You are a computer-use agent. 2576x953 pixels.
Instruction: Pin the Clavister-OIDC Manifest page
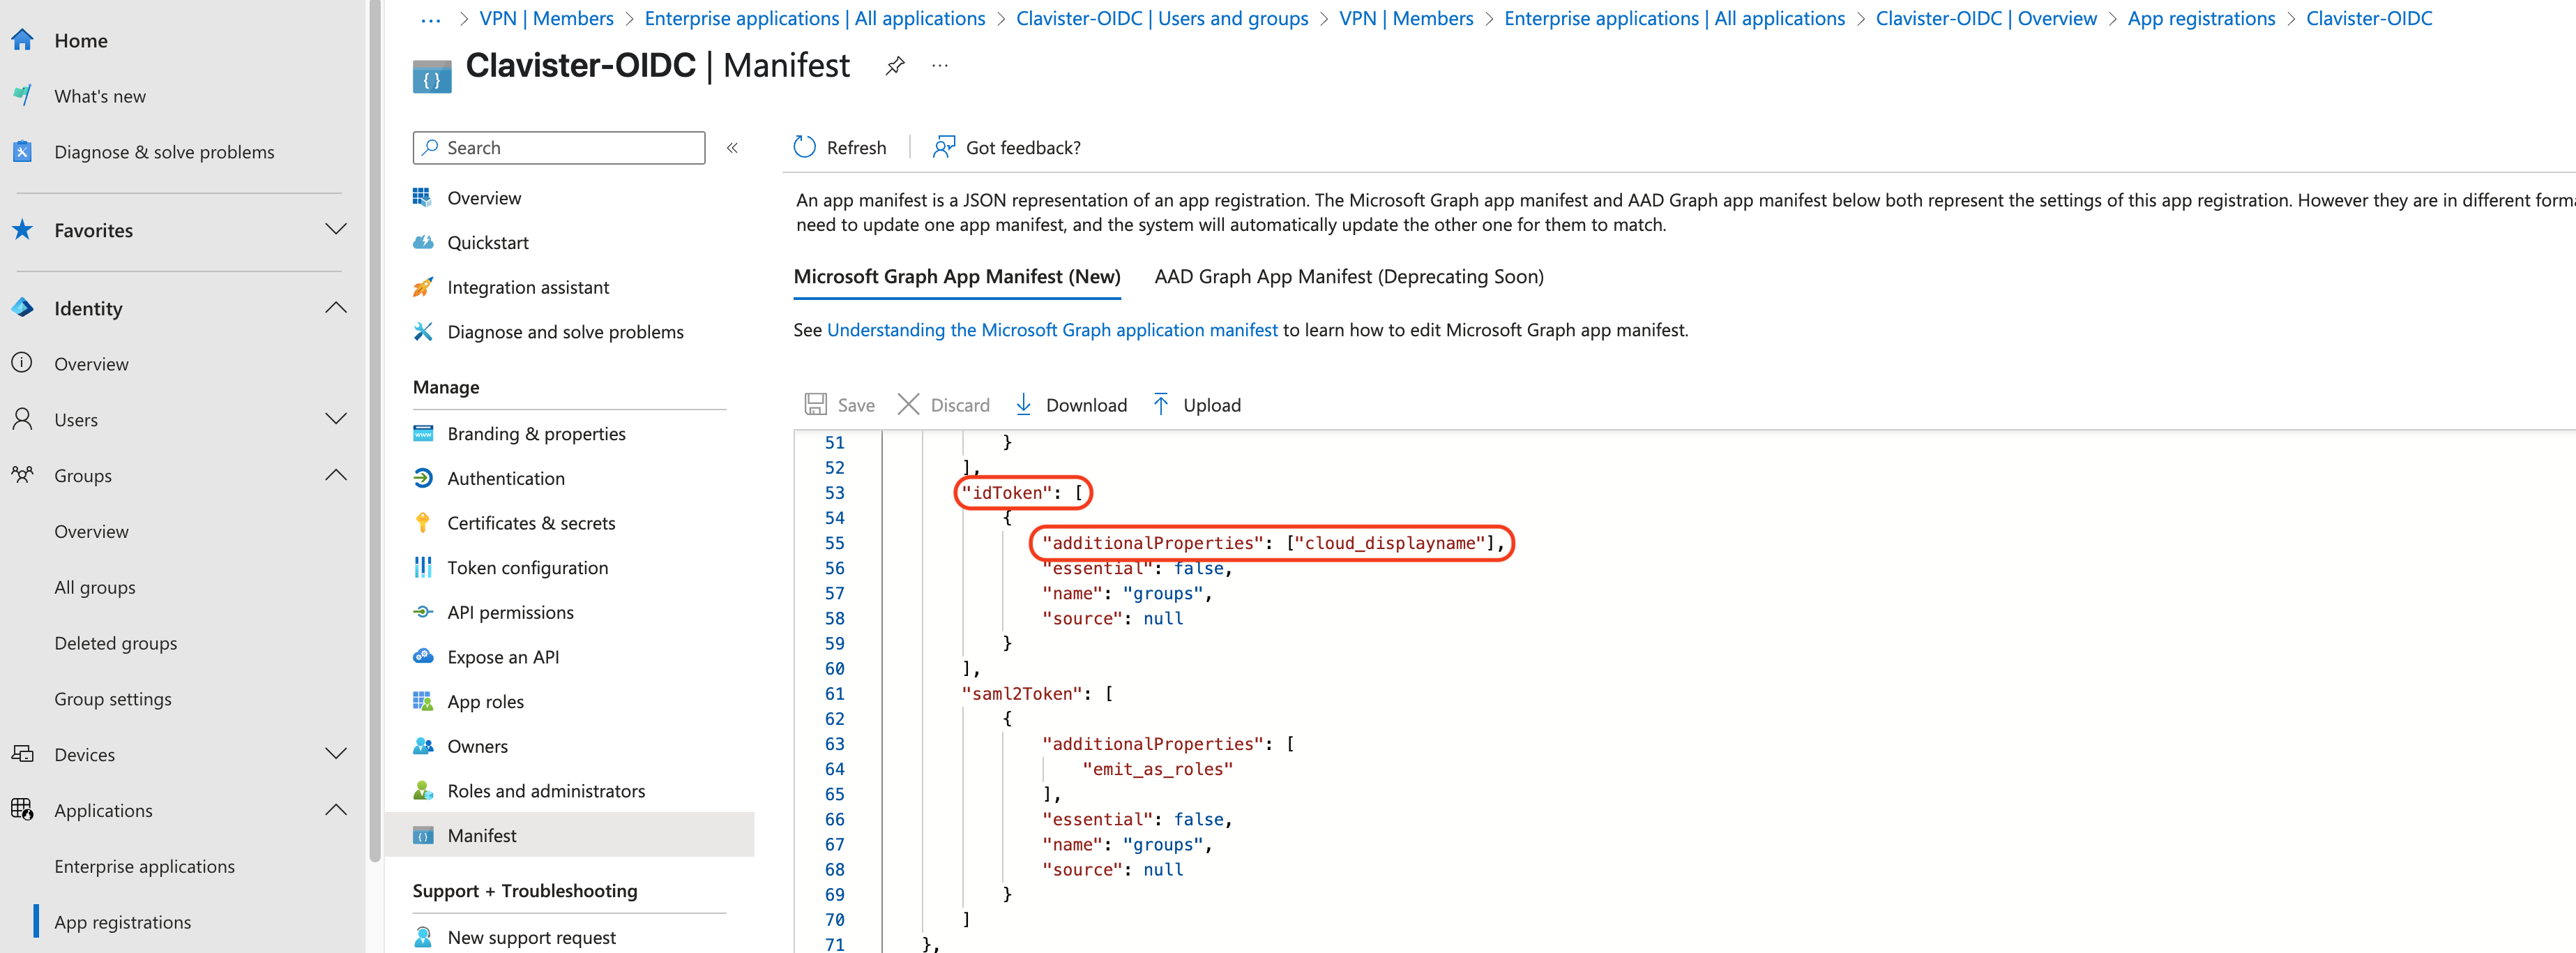pos(895,66)
